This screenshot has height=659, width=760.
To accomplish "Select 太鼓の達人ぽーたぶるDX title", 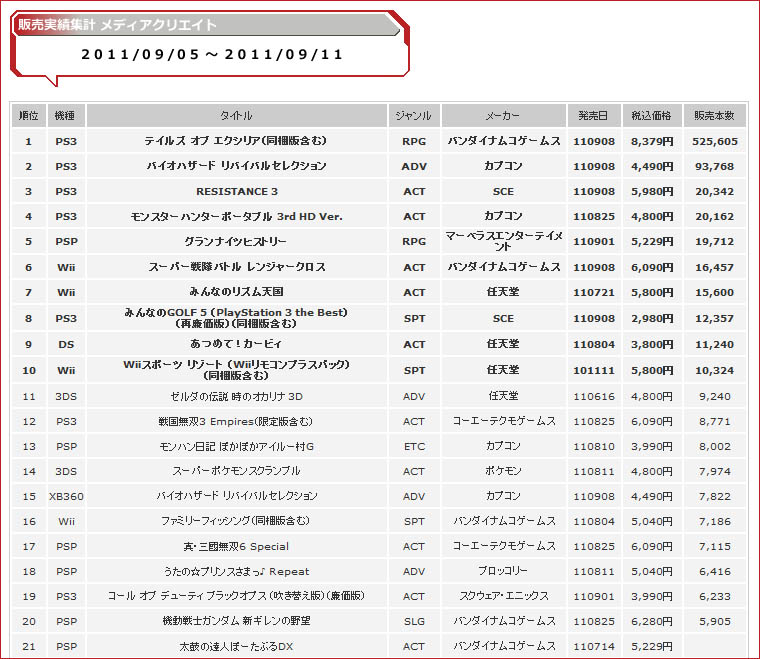I will tap(236, 646).
